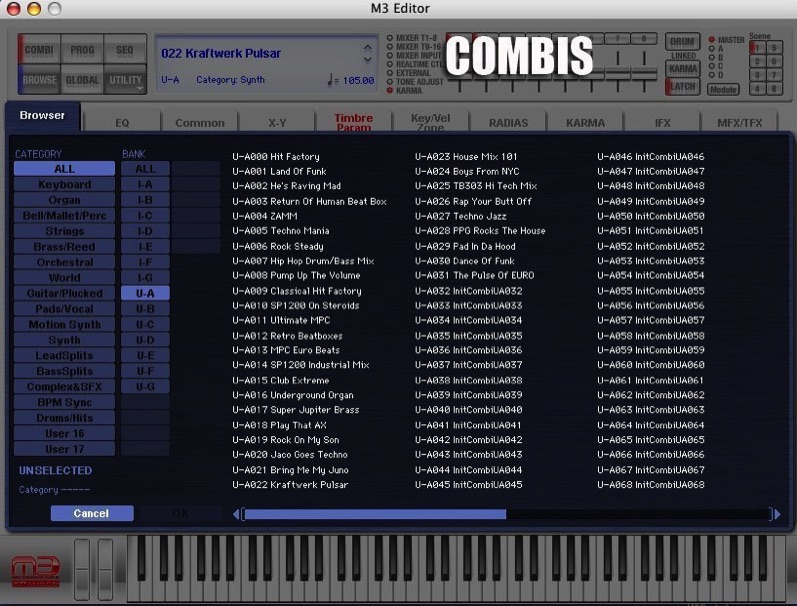Open the EQ tab
The height and width of the screenshot is (606, 797).
pos(122,123)
